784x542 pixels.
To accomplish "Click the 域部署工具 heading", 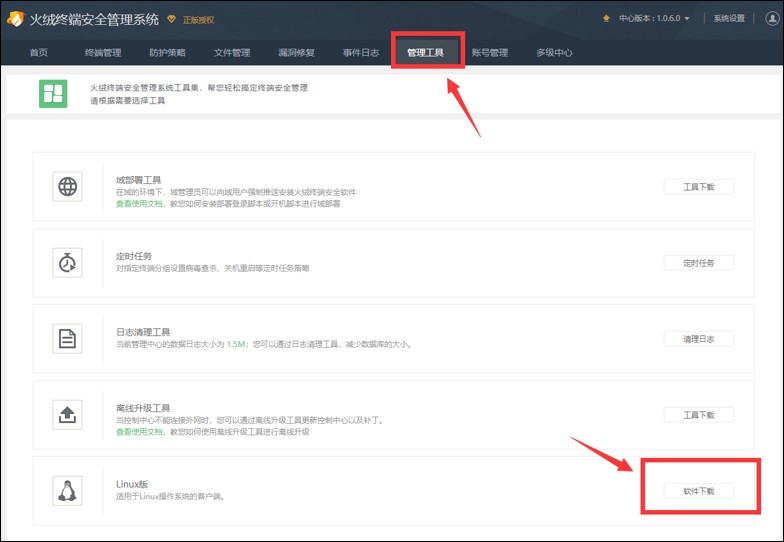I will pos(138,180).
